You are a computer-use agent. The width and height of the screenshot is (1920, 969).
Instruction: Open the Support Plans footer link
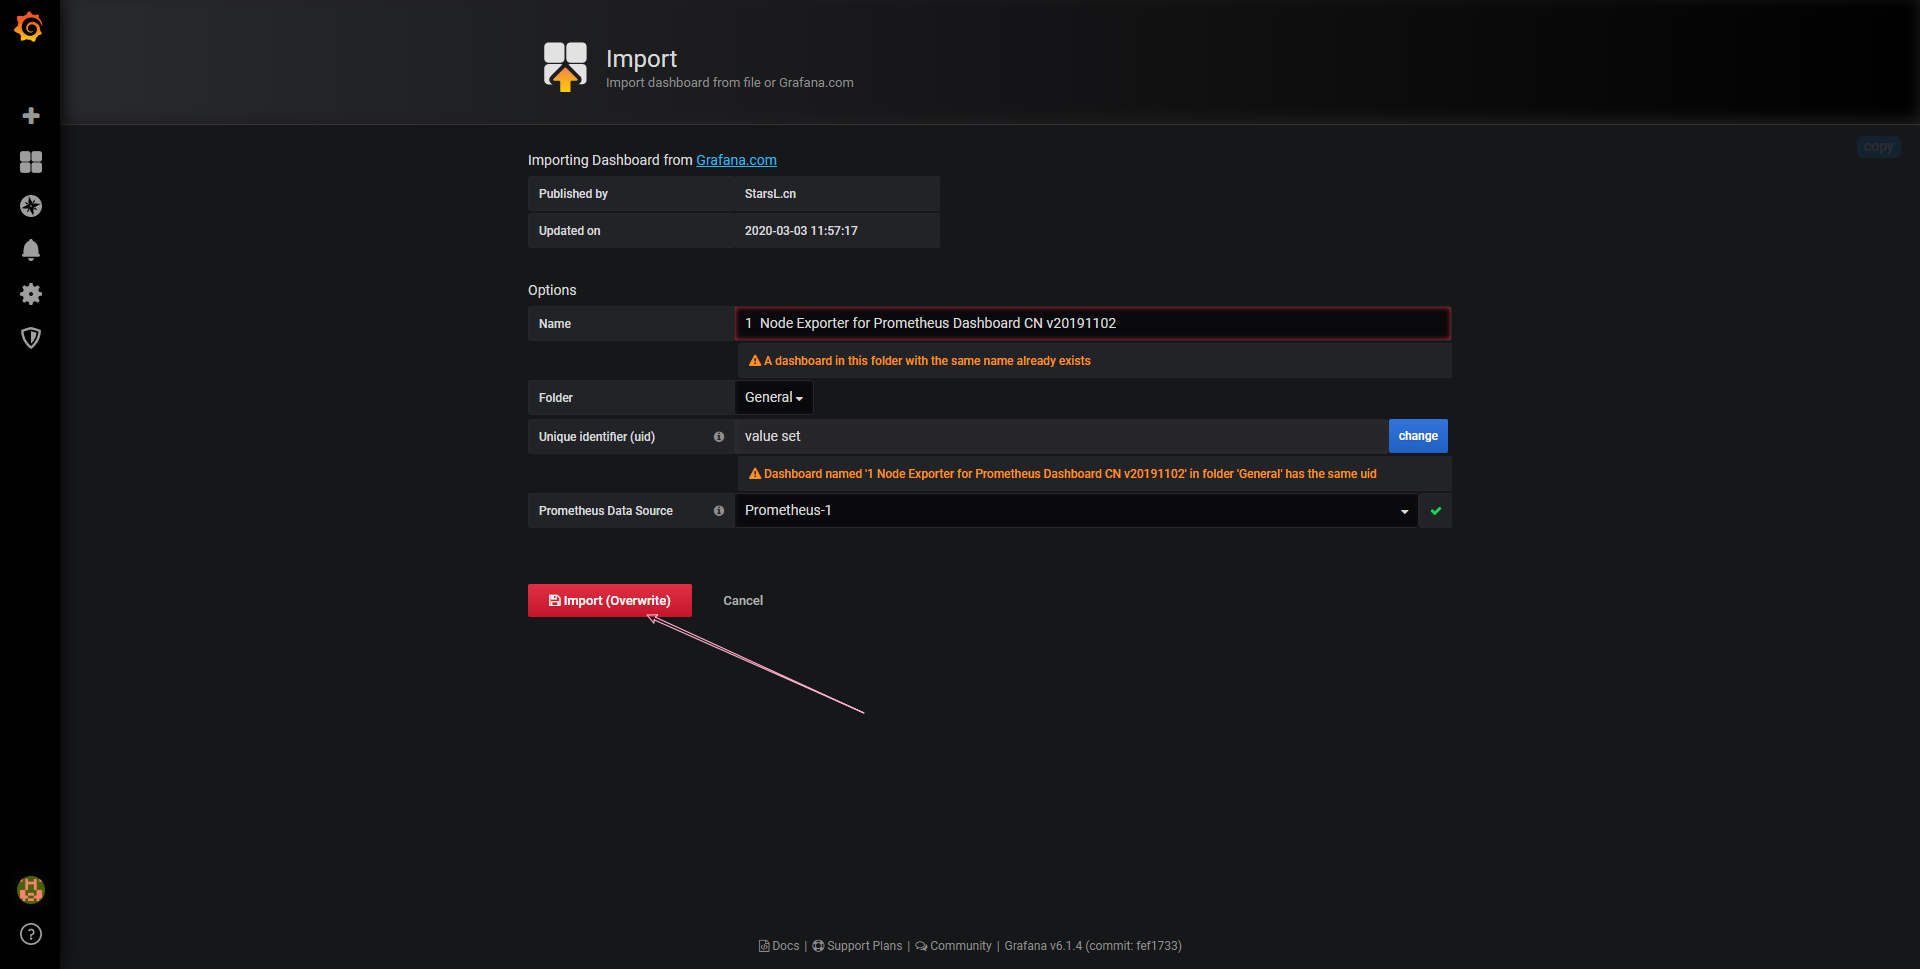(x=857, y=946)
